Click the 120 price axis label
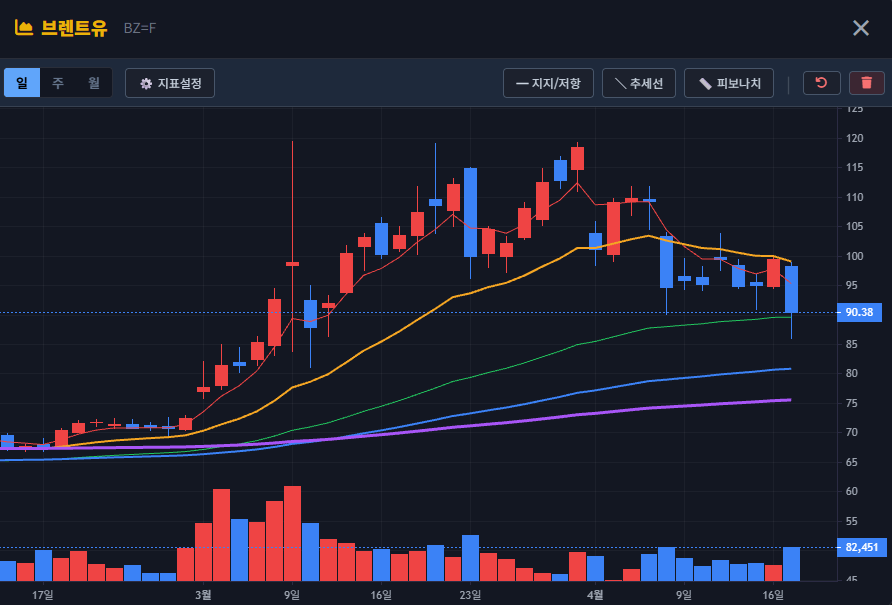Image resolution: width=892 pixels, height=605 pixels. [854, 138]
